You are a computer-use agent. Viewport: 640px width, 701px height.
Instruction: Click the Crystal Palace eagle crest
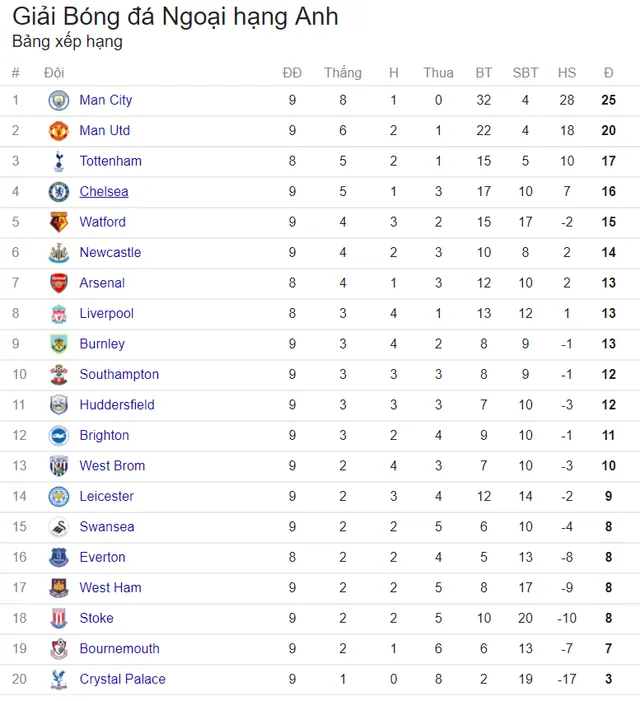pos(59,680)
